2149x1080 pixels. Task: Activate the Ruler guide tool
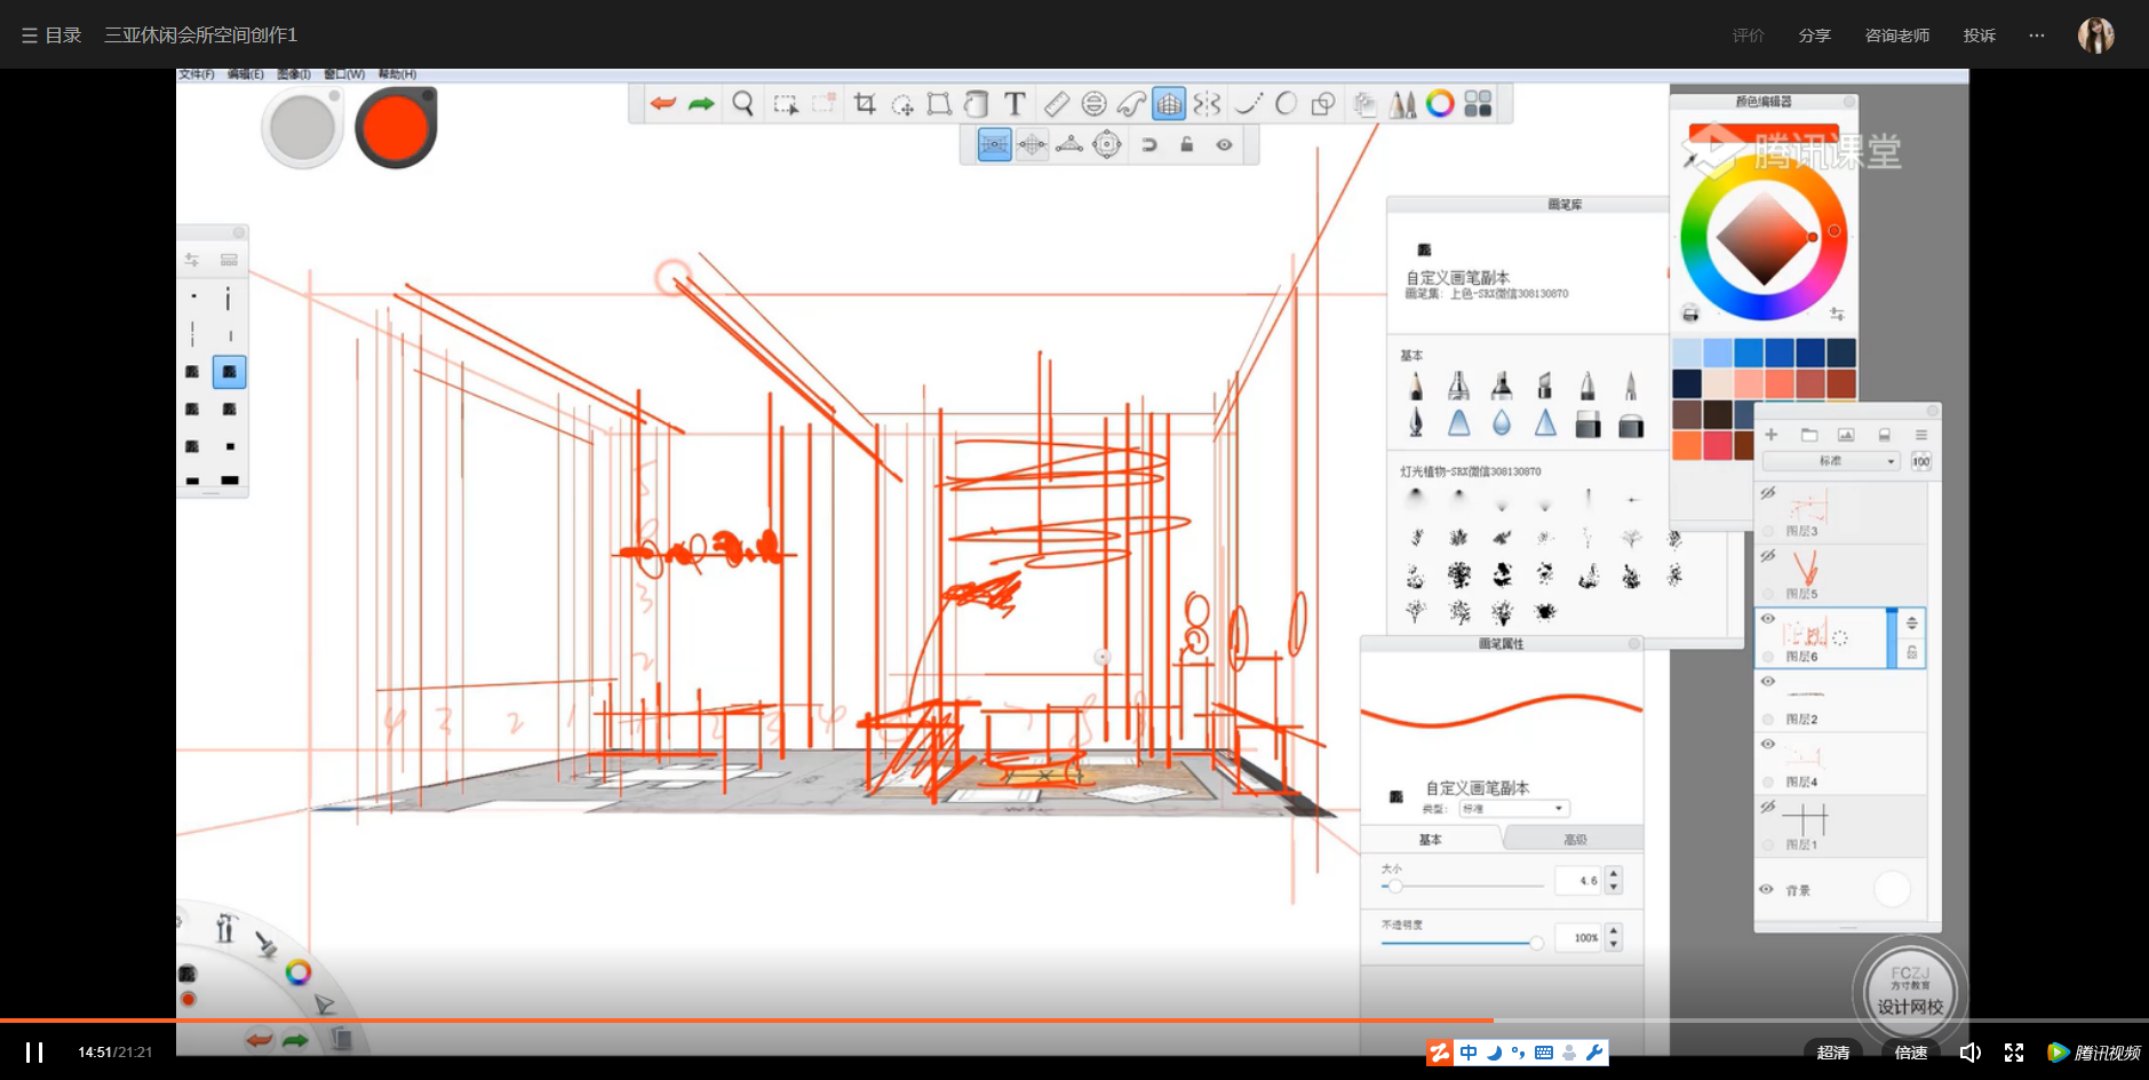coord(1056,104)
